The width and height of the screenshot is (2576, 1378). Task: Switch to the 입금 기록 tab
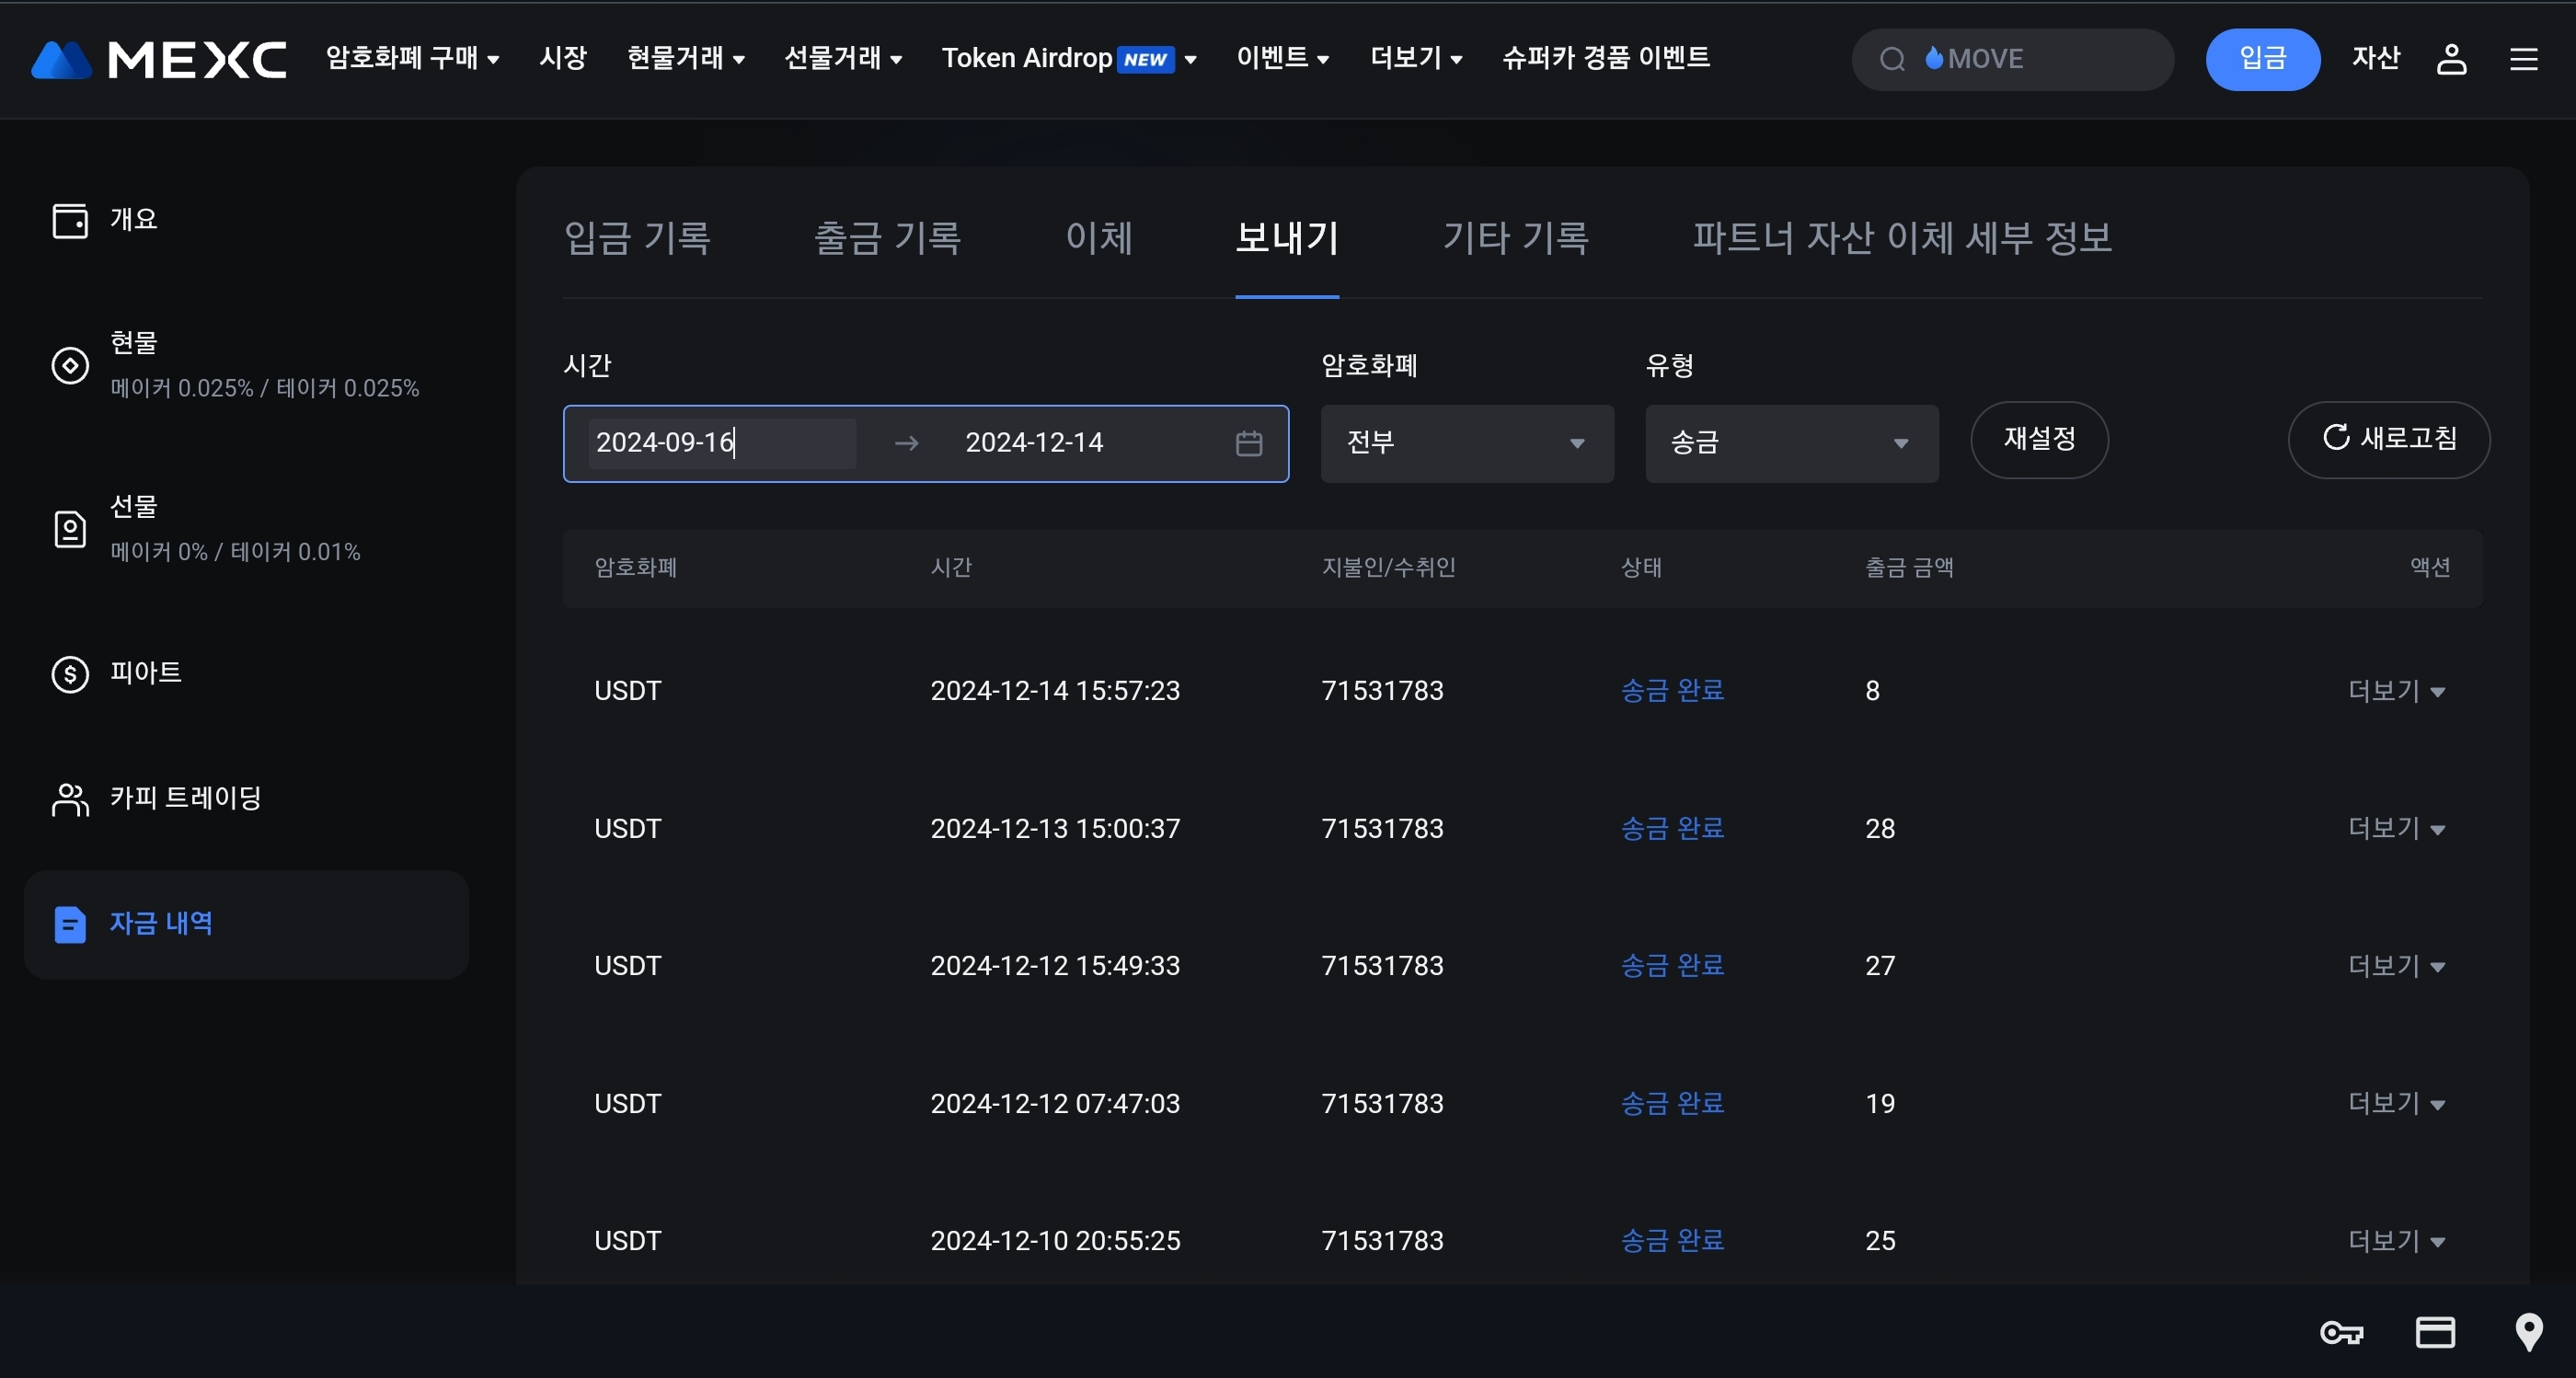637,238
